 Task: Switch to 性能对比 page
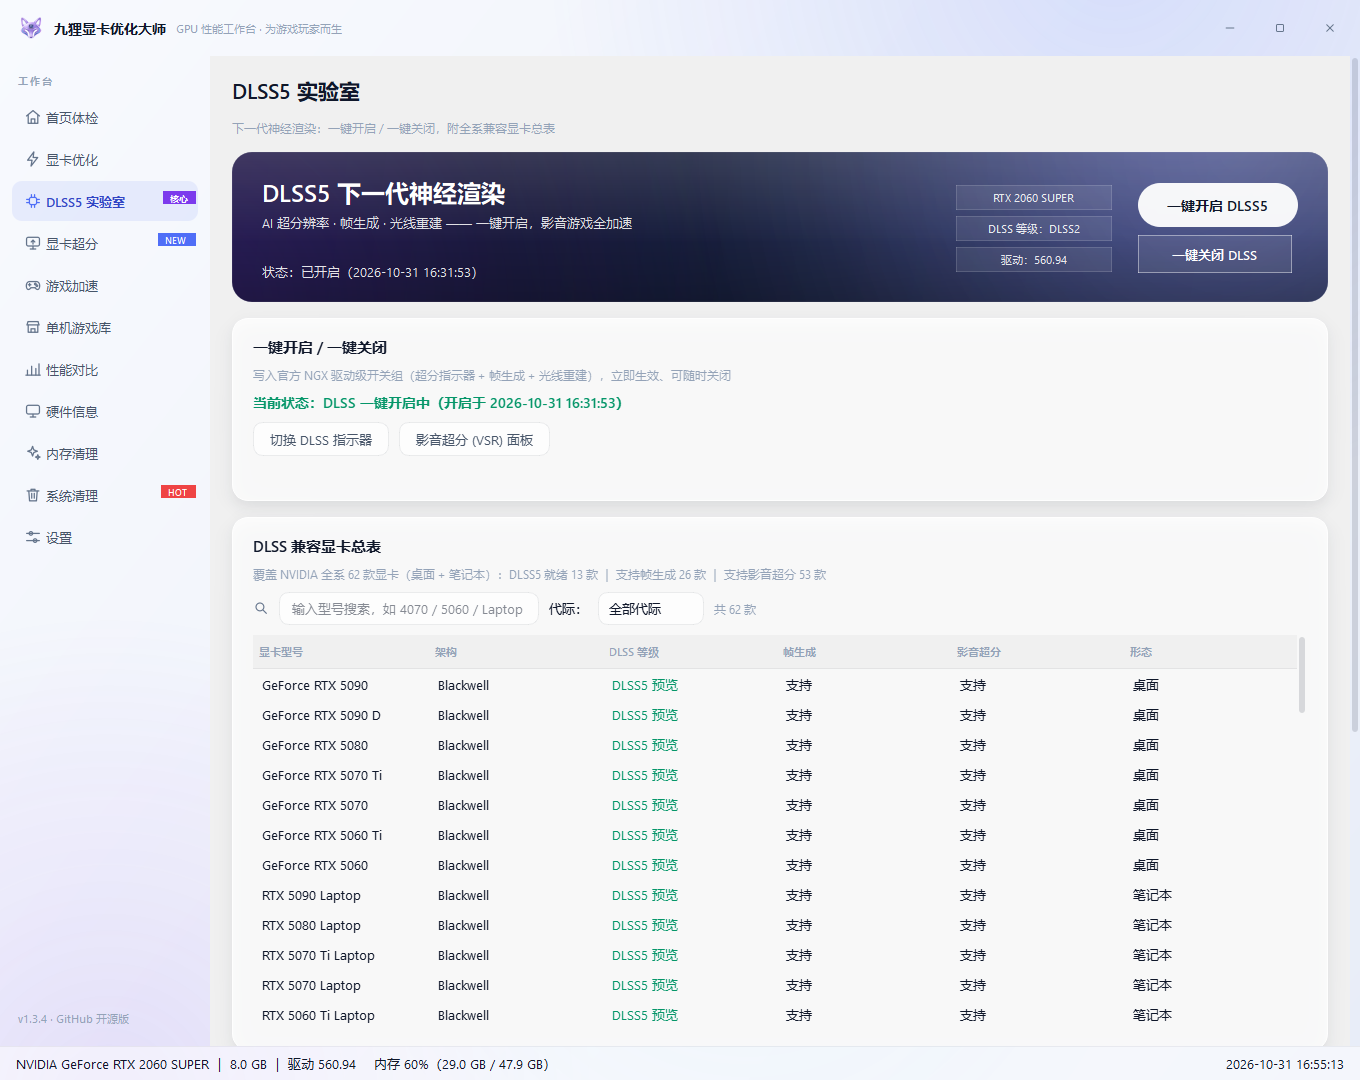point(105,370)
